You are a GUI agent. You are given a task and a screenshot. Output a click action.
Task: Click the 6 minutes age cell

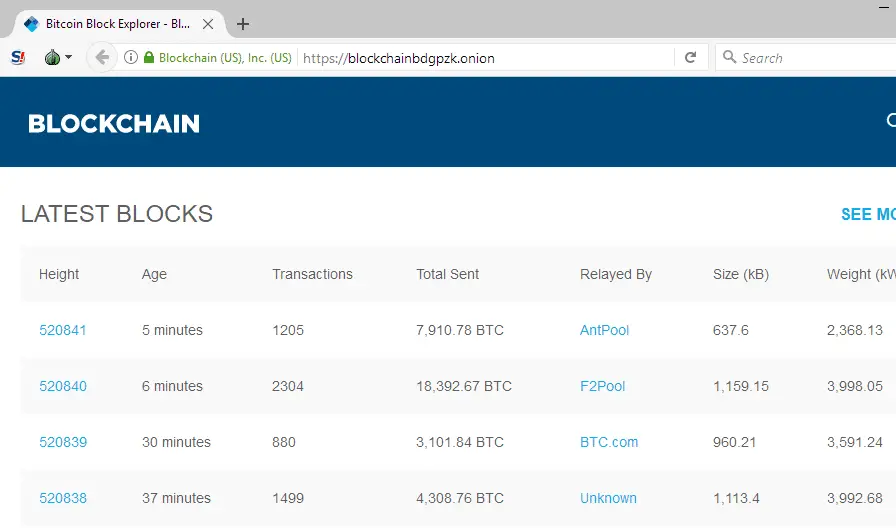pyautogui.click(x=173, y=386)
